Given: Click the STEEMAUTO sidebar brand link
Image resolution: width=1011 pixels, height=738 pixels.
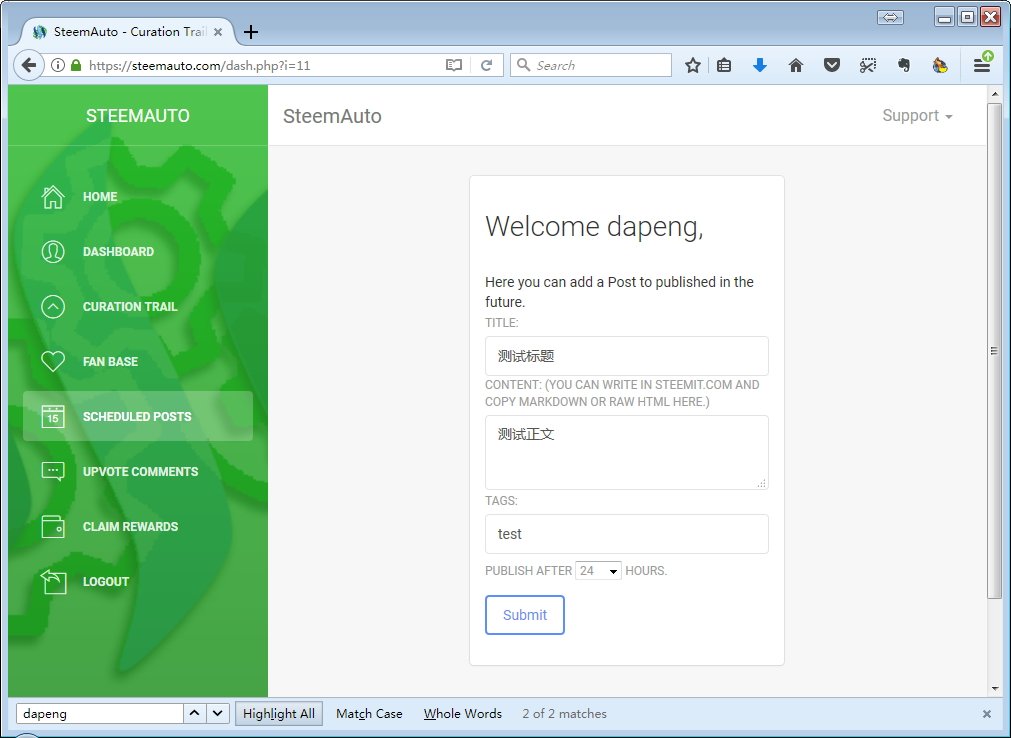Looking at the screenshot, I should pos(138,115).
